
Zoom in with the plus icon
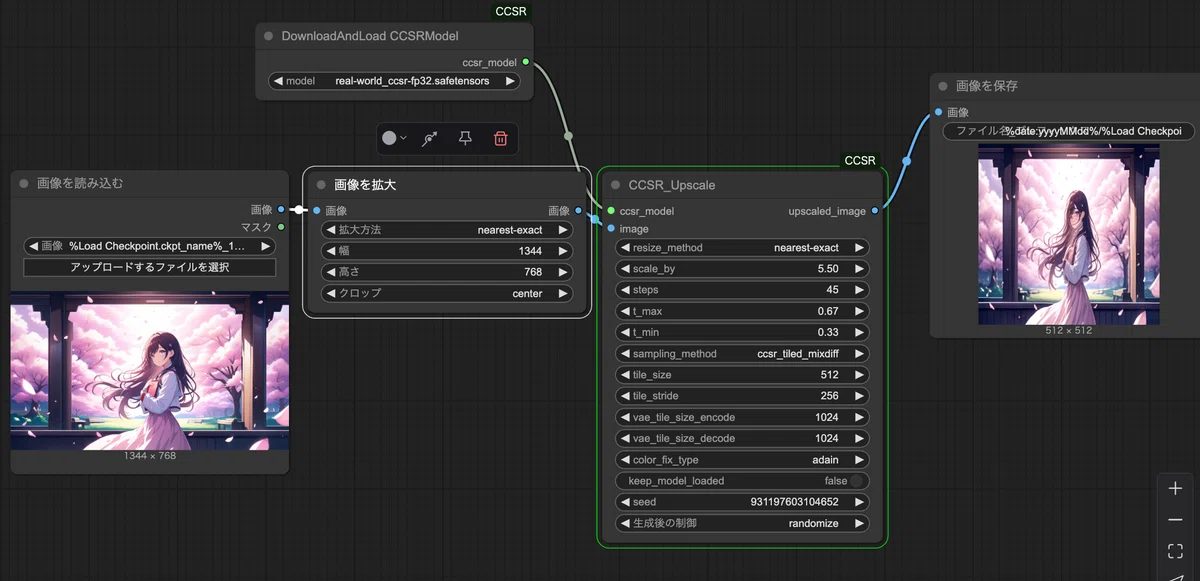(x=1175, y=488)
